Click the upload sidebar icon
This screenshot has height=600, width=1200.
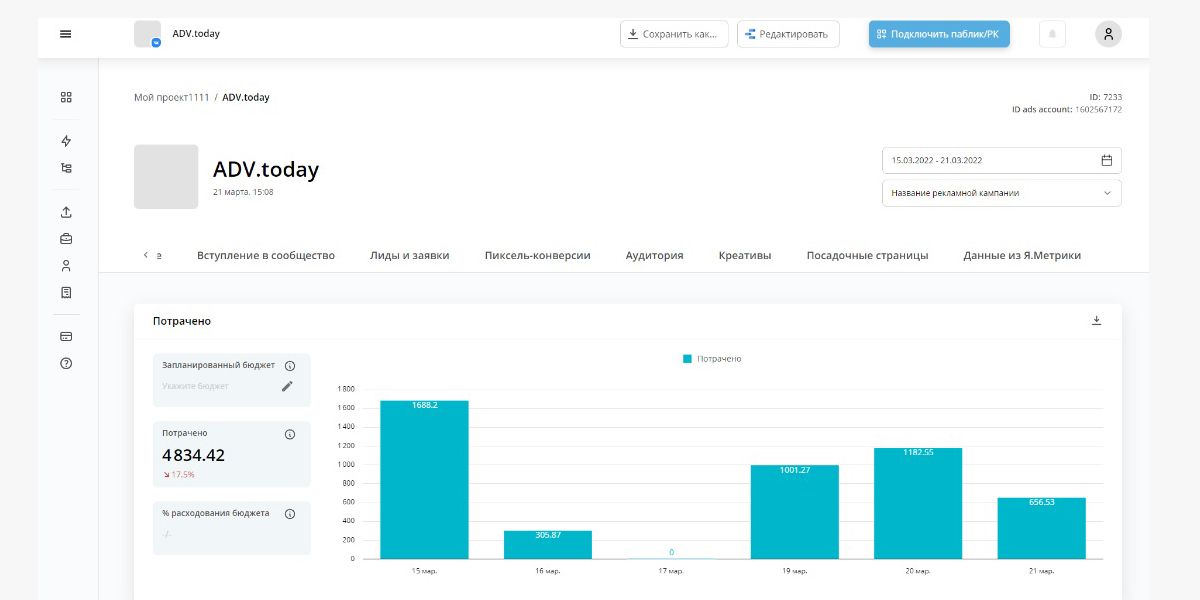click(66, 212)
